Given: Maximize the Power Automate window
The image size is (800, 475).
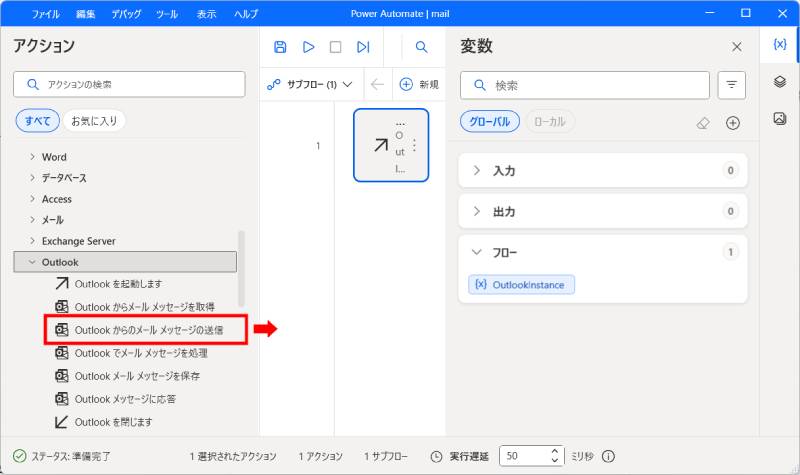Looking at the screenshot, I should pos(745,13).
